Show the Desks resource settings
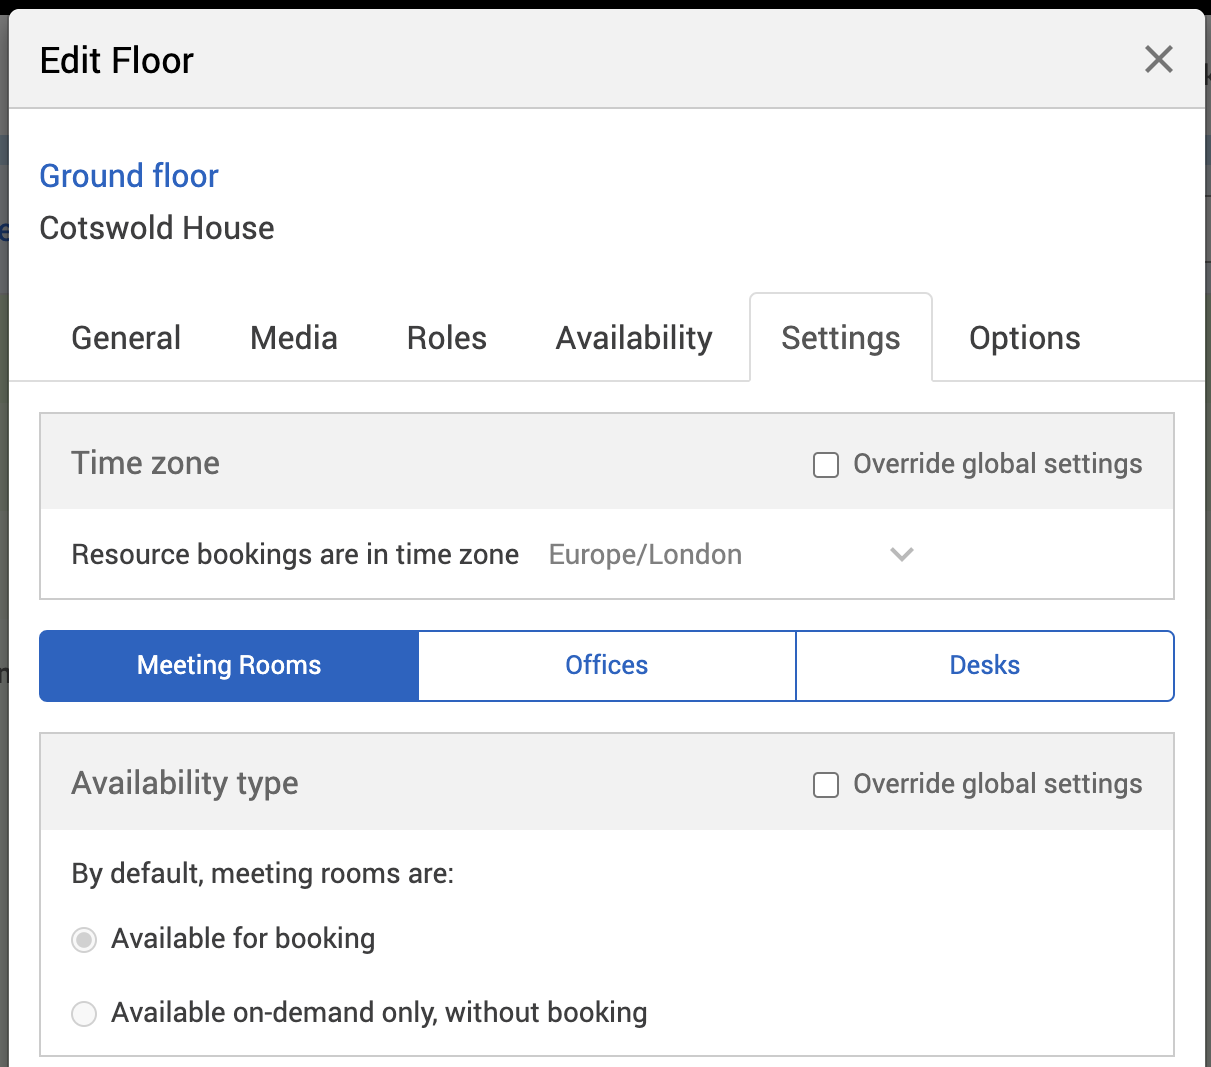 [x=984, y=666]
